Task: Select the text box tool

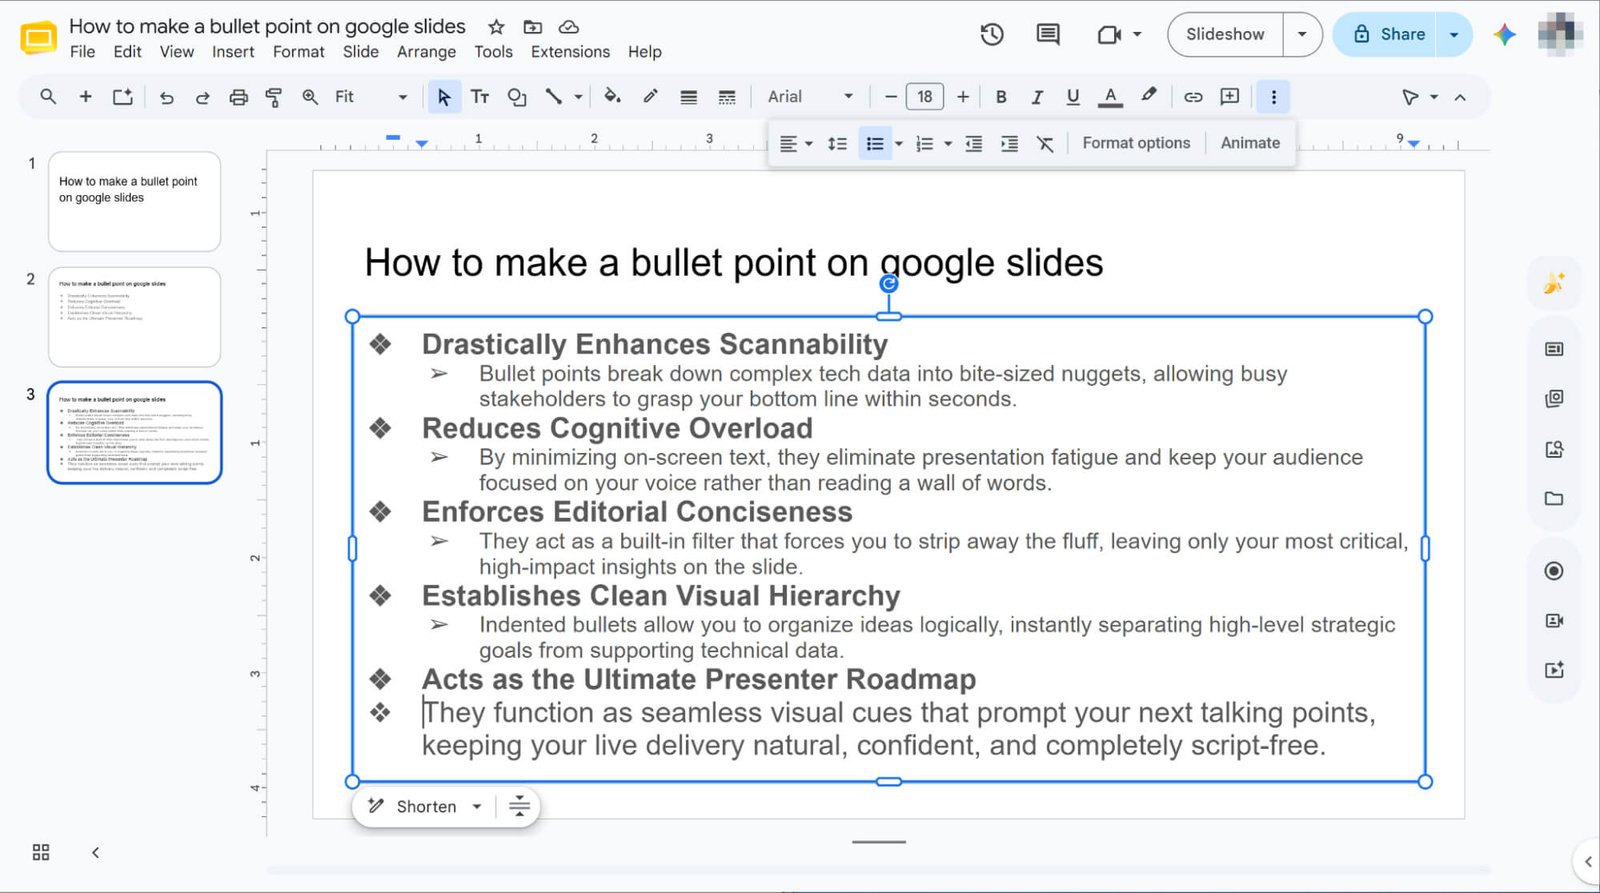Action: 480,97
